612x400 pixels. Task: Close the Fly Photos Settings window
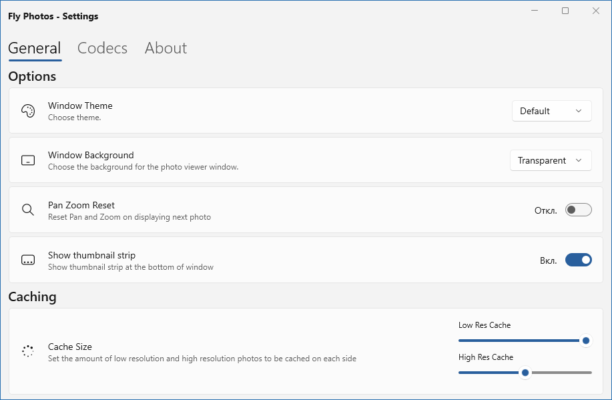[596, 11]
